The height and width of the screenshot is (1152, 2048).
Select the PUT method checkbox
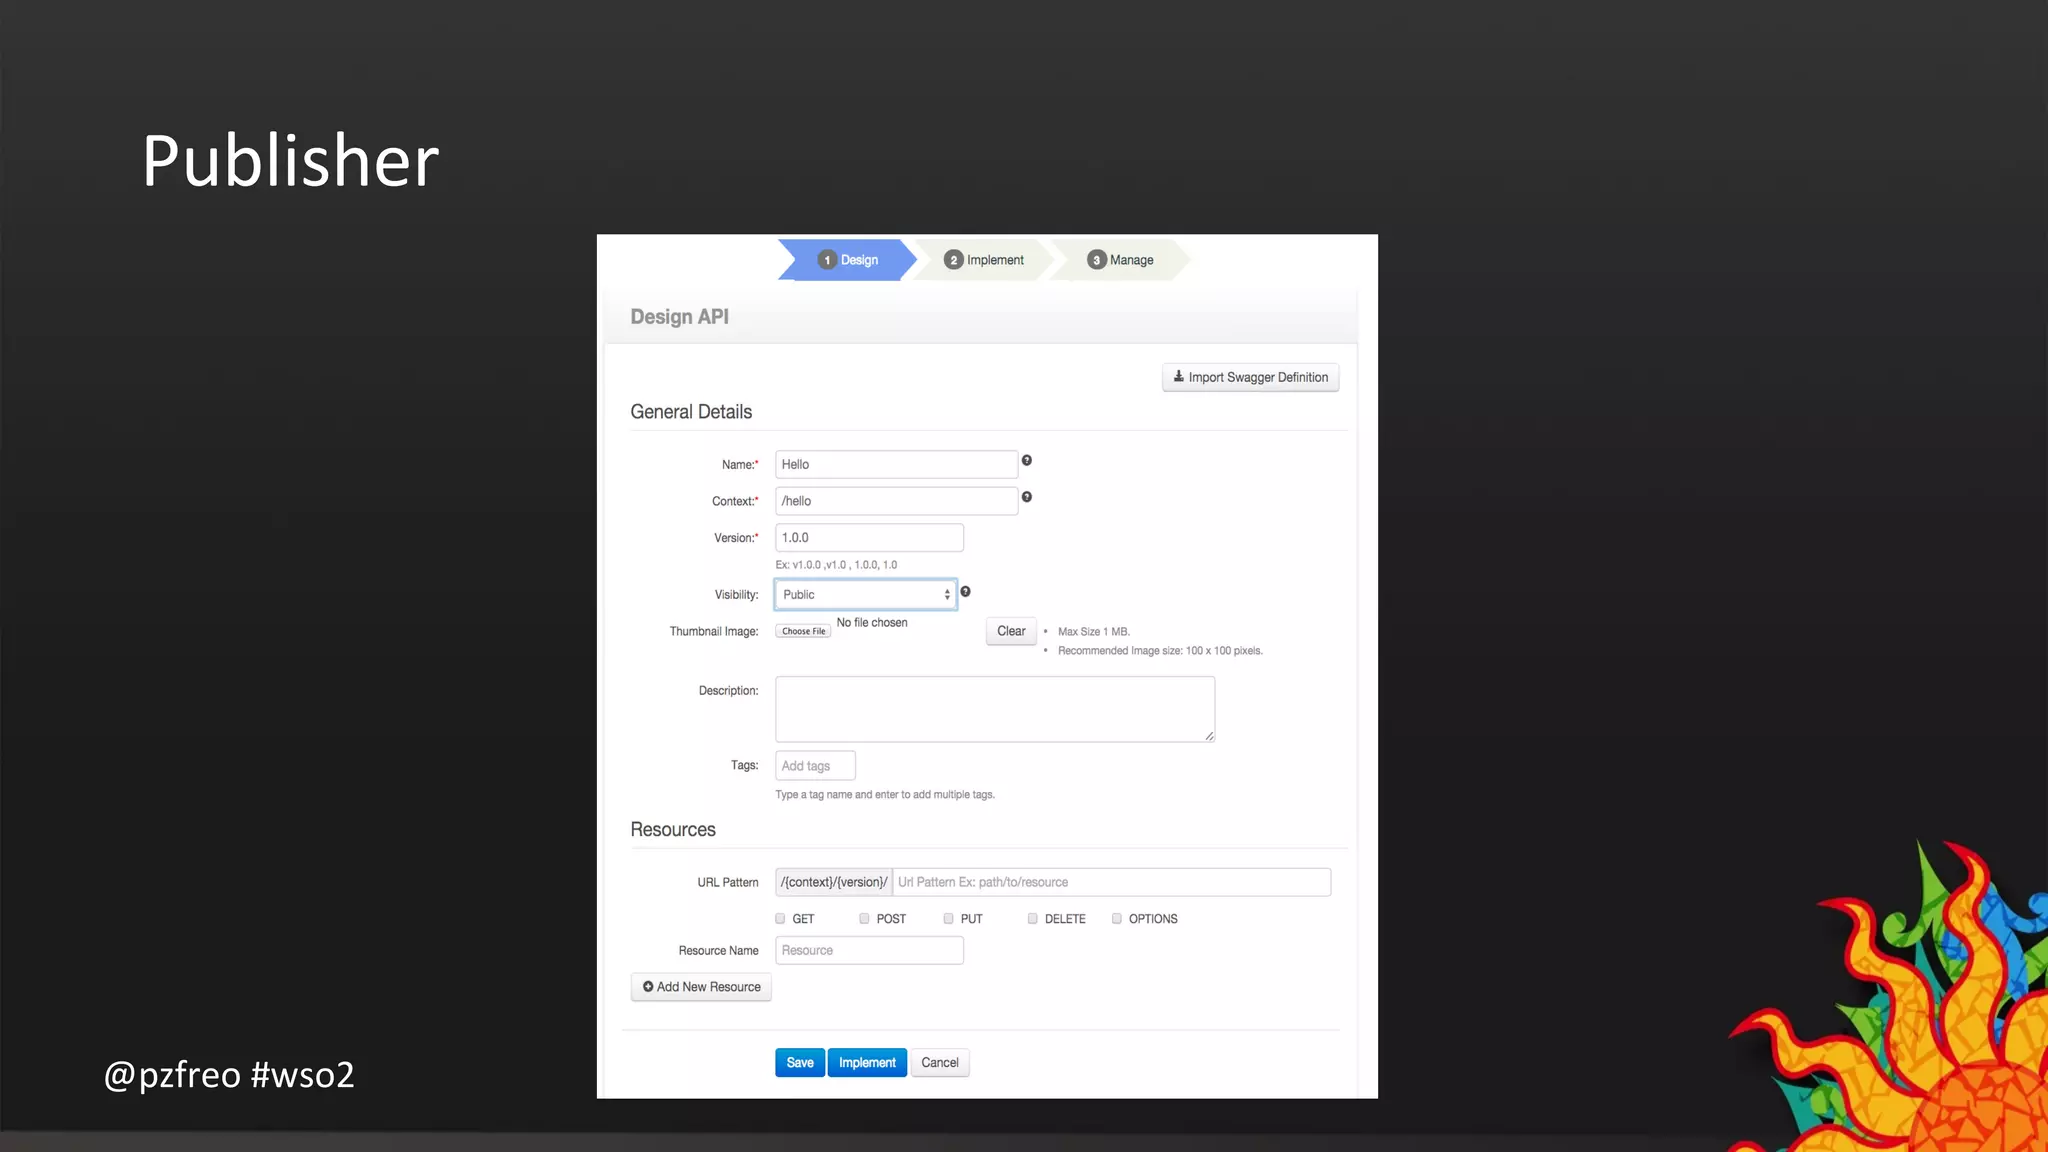pyautogui.click(x=948, y=919)
